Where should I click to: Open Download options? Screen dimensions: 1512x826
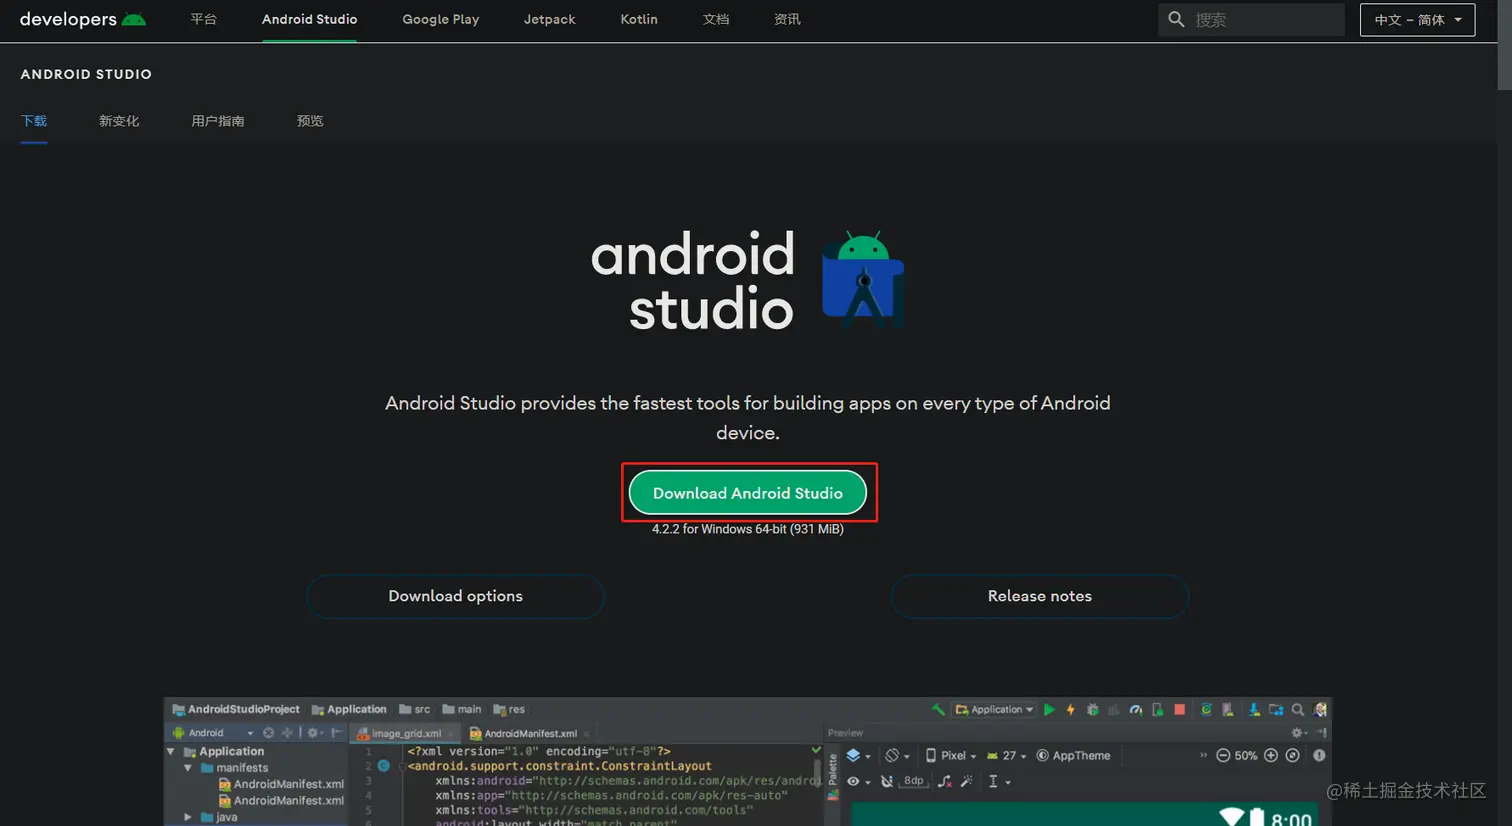point(455,596)
